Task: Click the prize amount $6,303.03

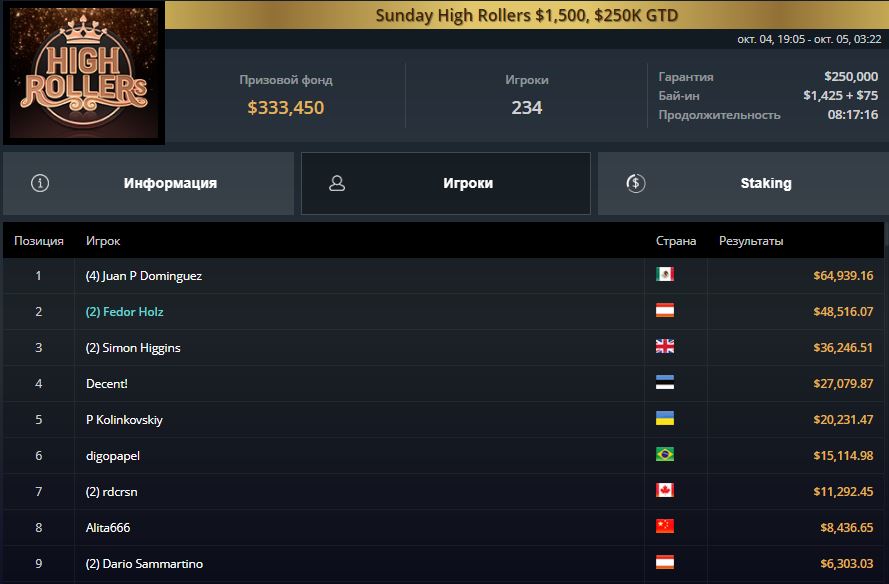Action: click(846, 564)
